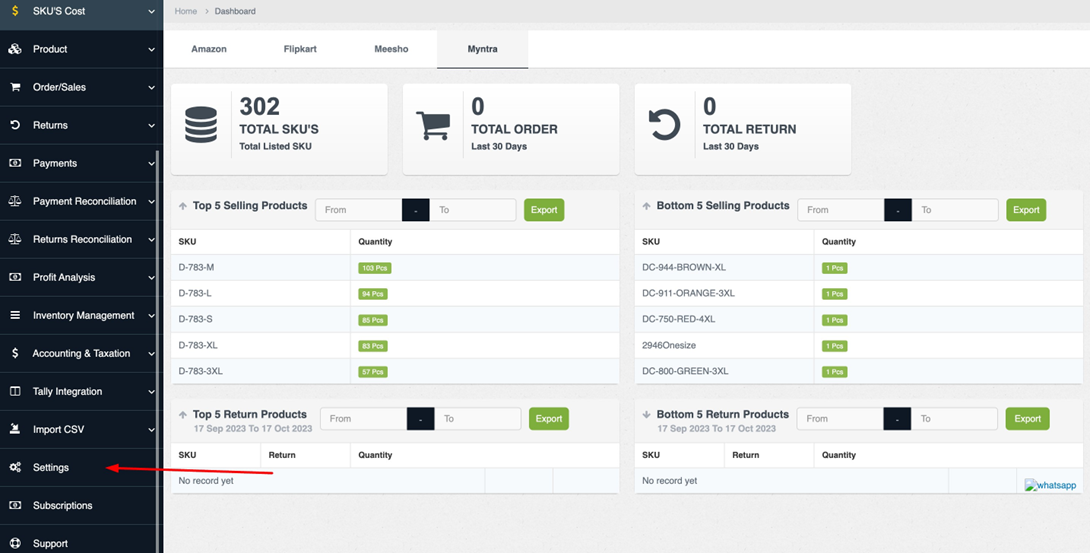Select the Myntra tab
The width and height of the screenshot is (1090, 553).
(x=482, y=49)
